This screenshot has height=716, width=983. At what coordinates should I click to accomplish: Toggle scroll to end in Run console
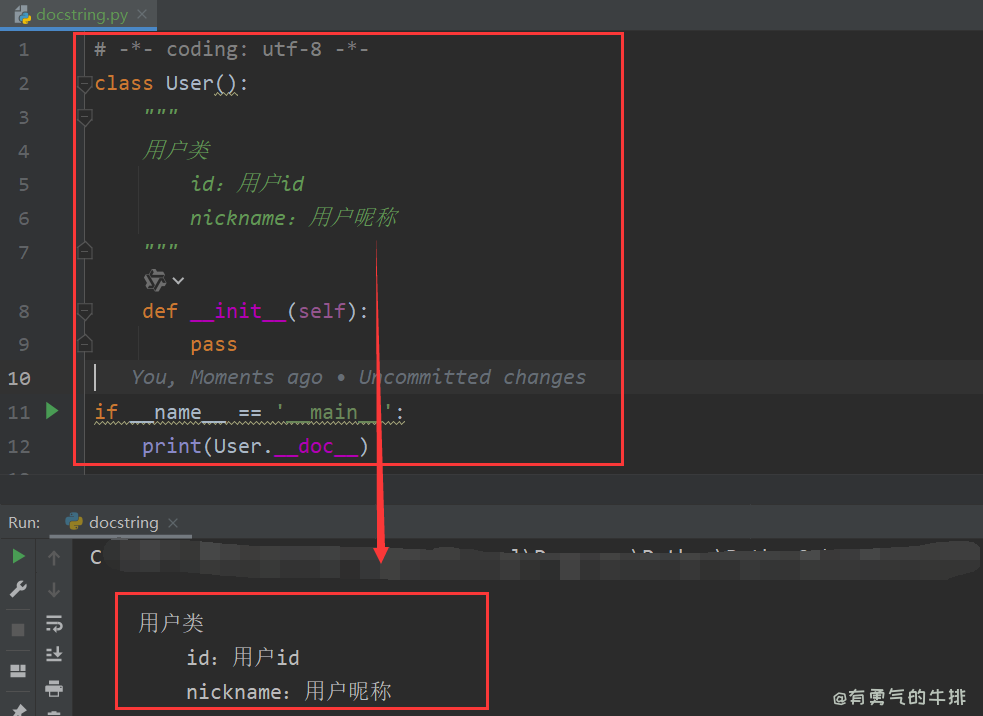[54, 655]
